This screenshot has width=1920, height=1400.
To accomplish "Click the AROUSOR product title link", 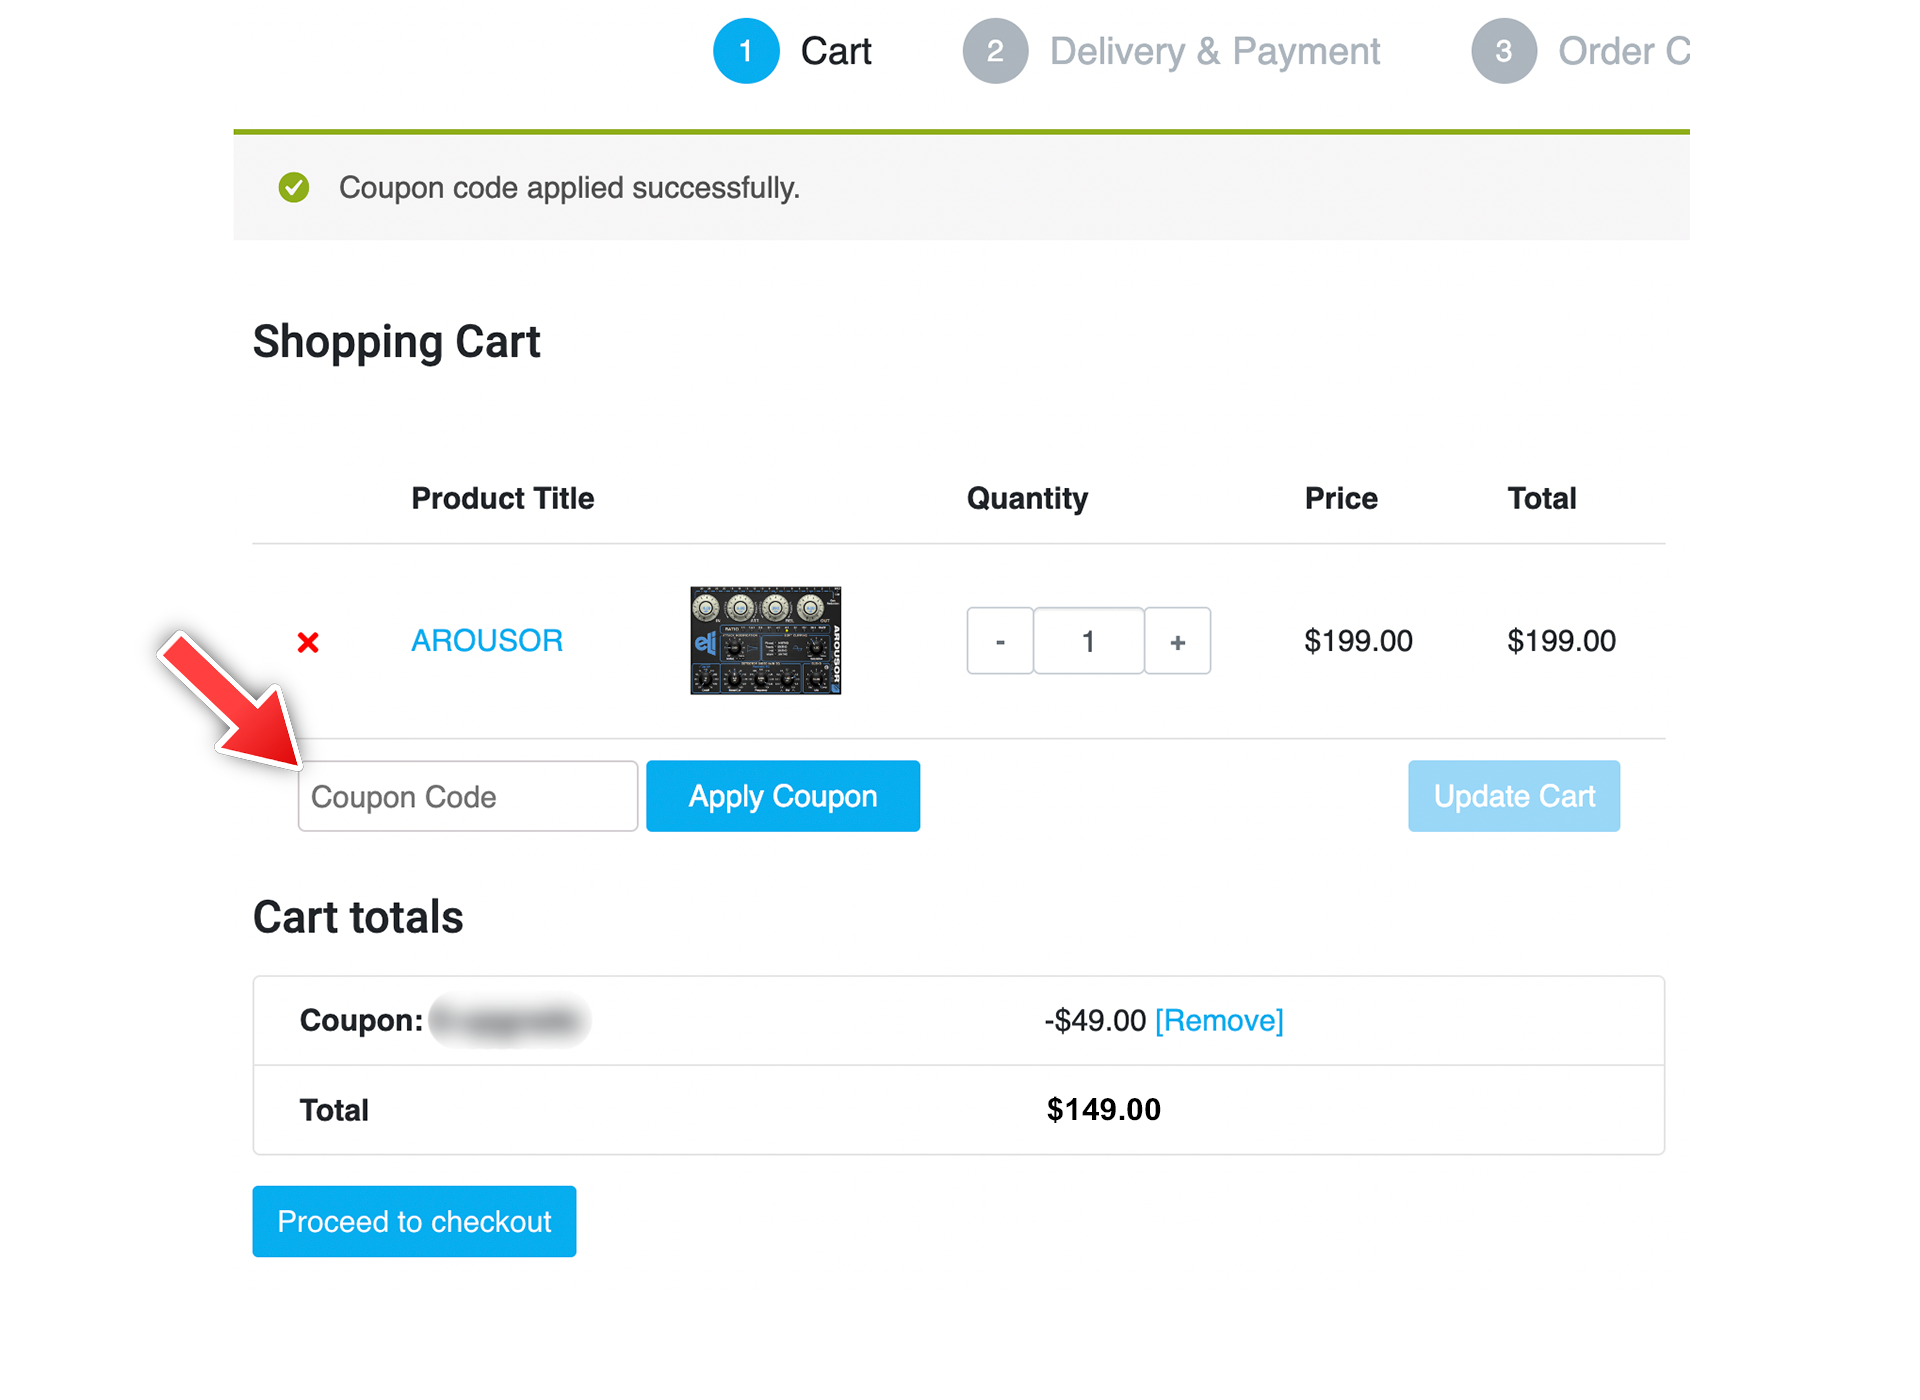I will 486,640.
